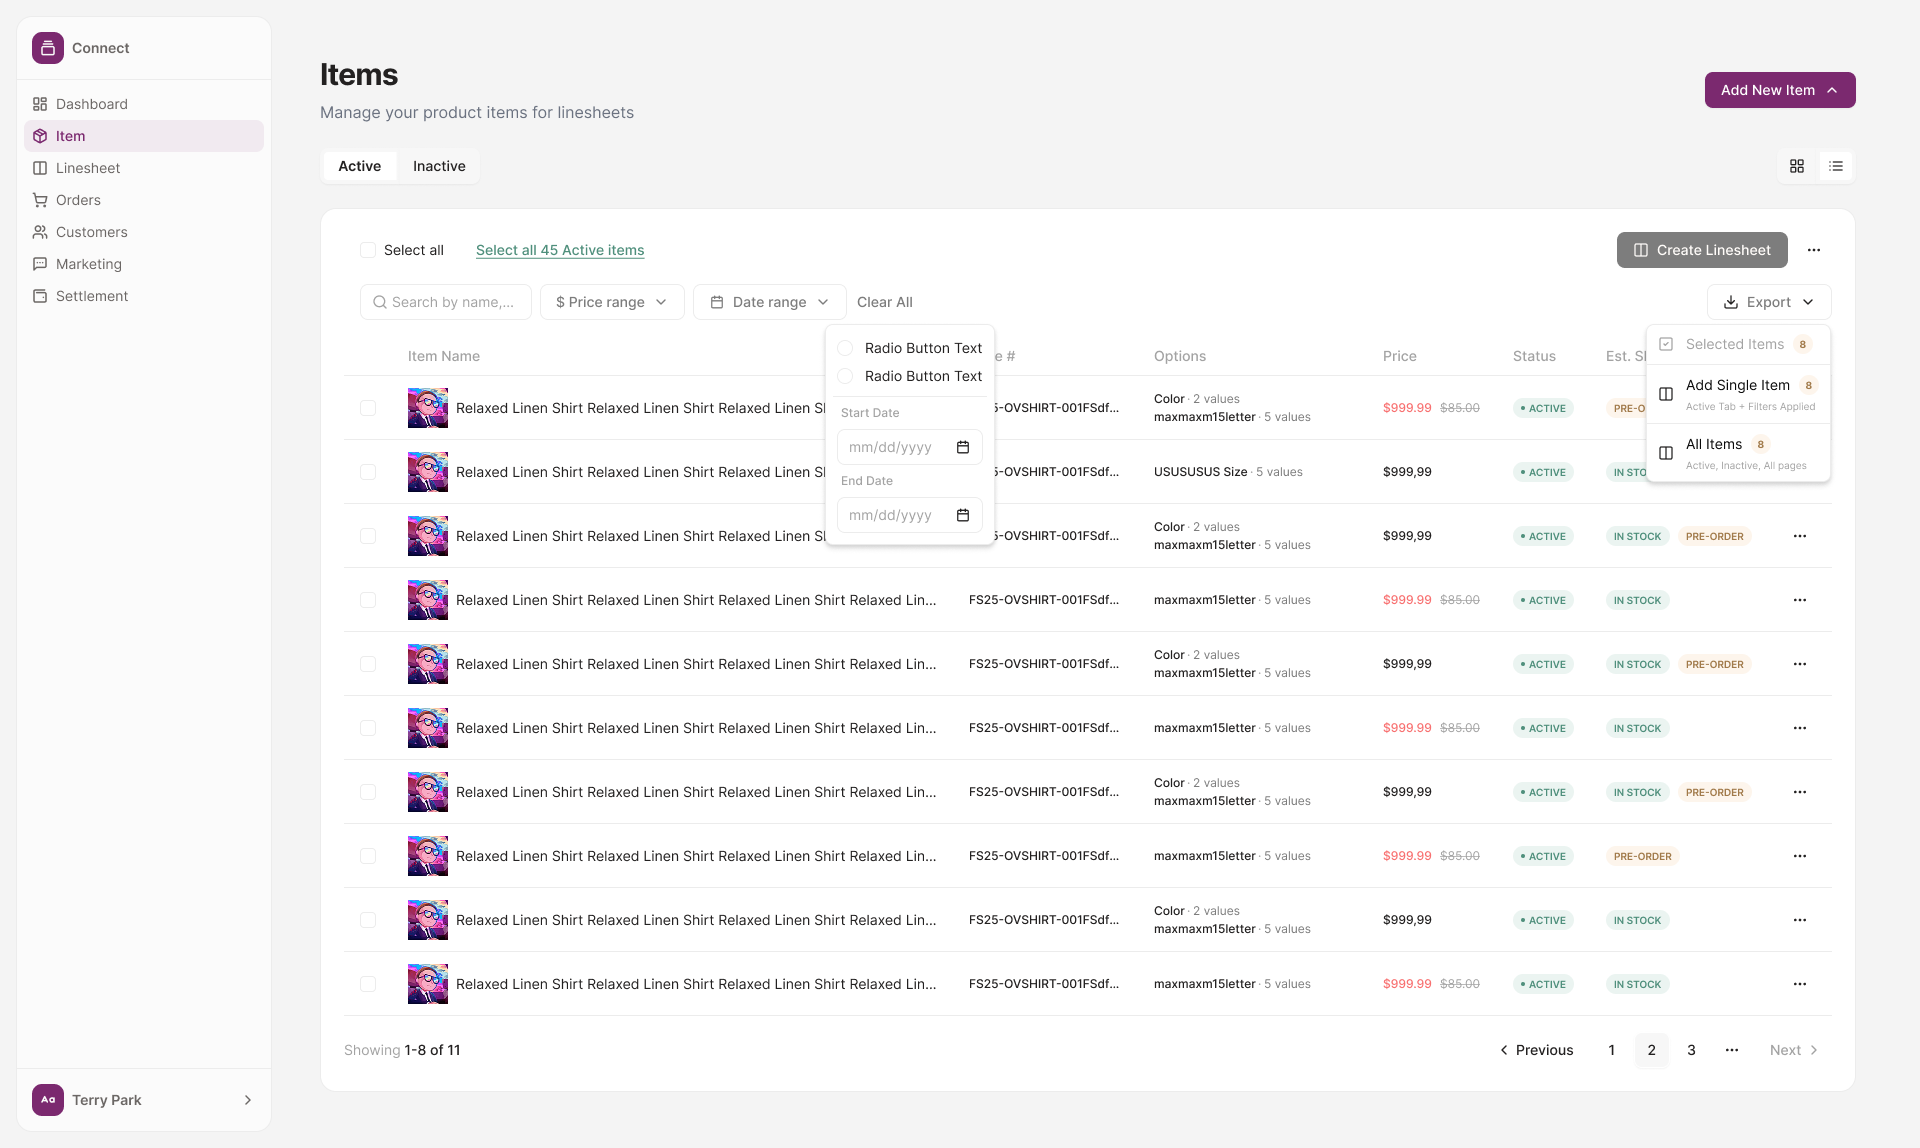
Task: Select the first Radio Button Text option
Action: tap(845, 348)
